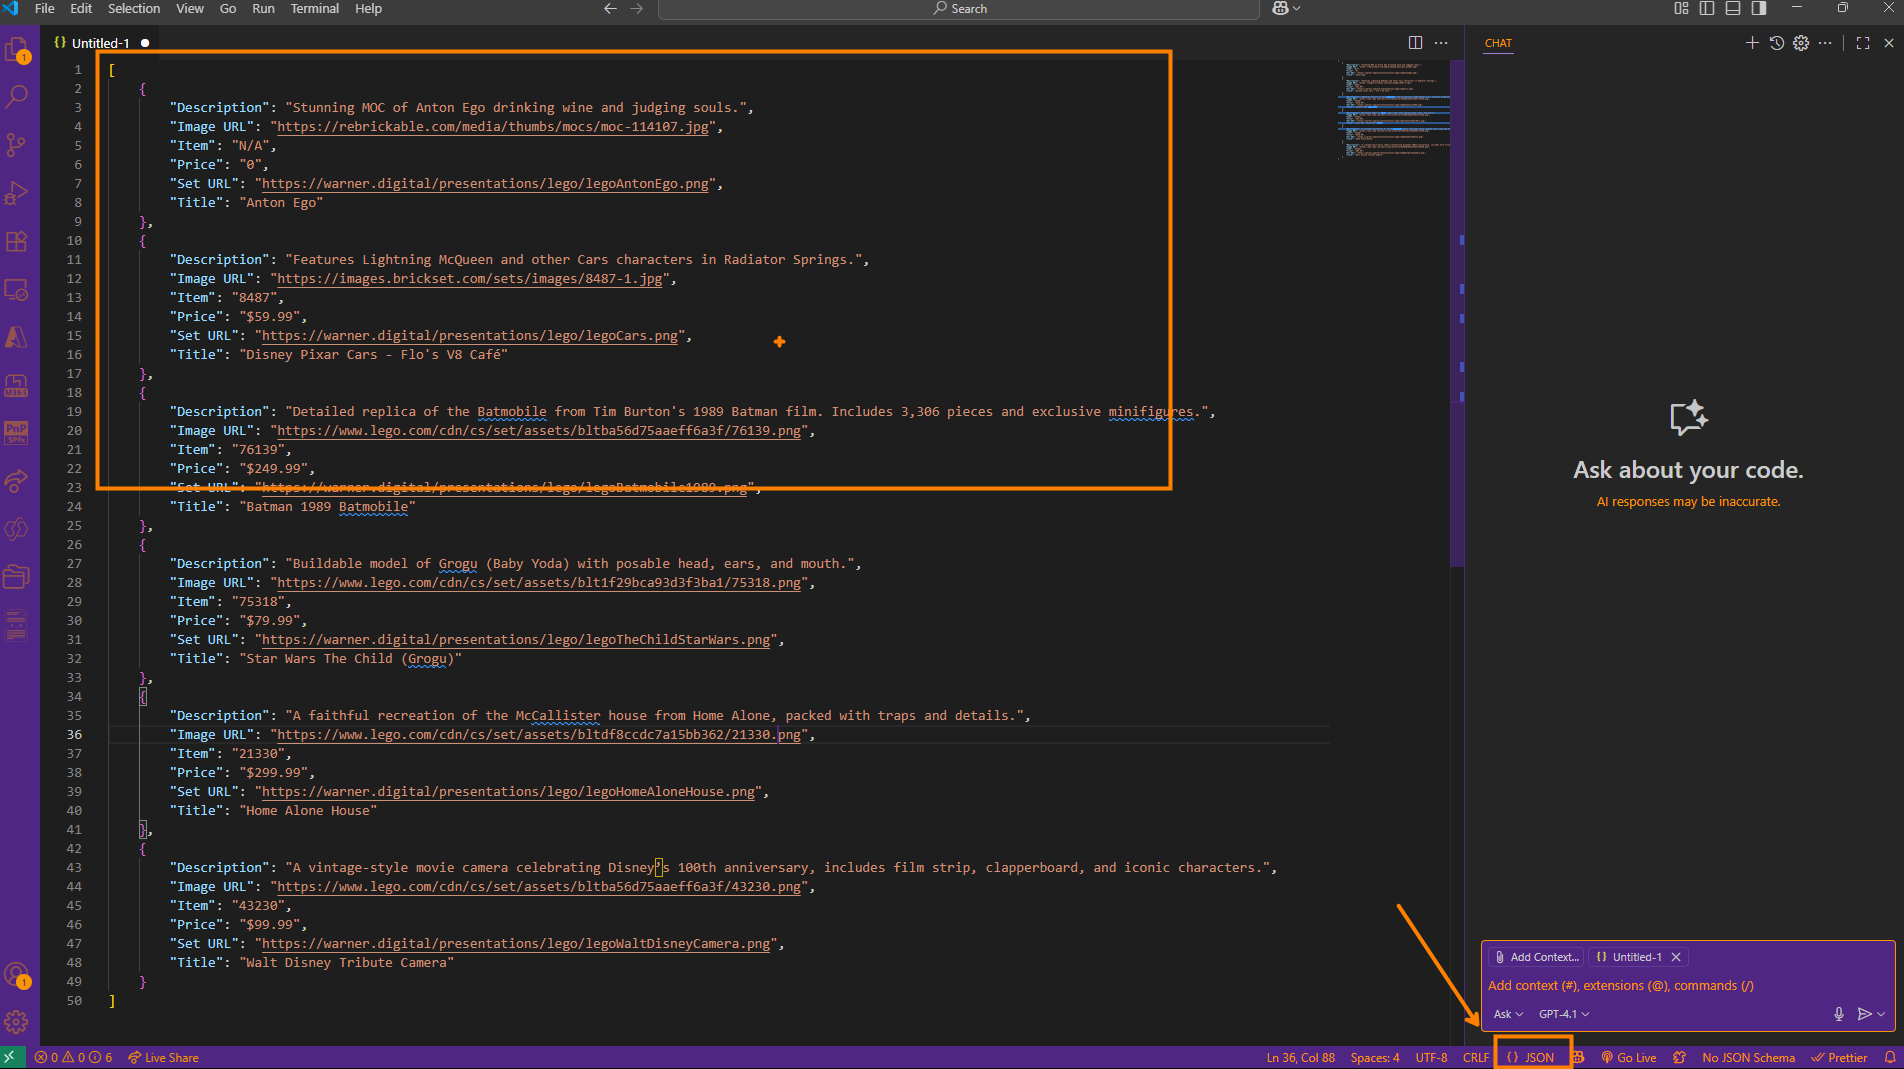This screenshot has width=1904, height=1069.
Task: Click the CRLF end of line indicator
Action: coord(1476,1057)
